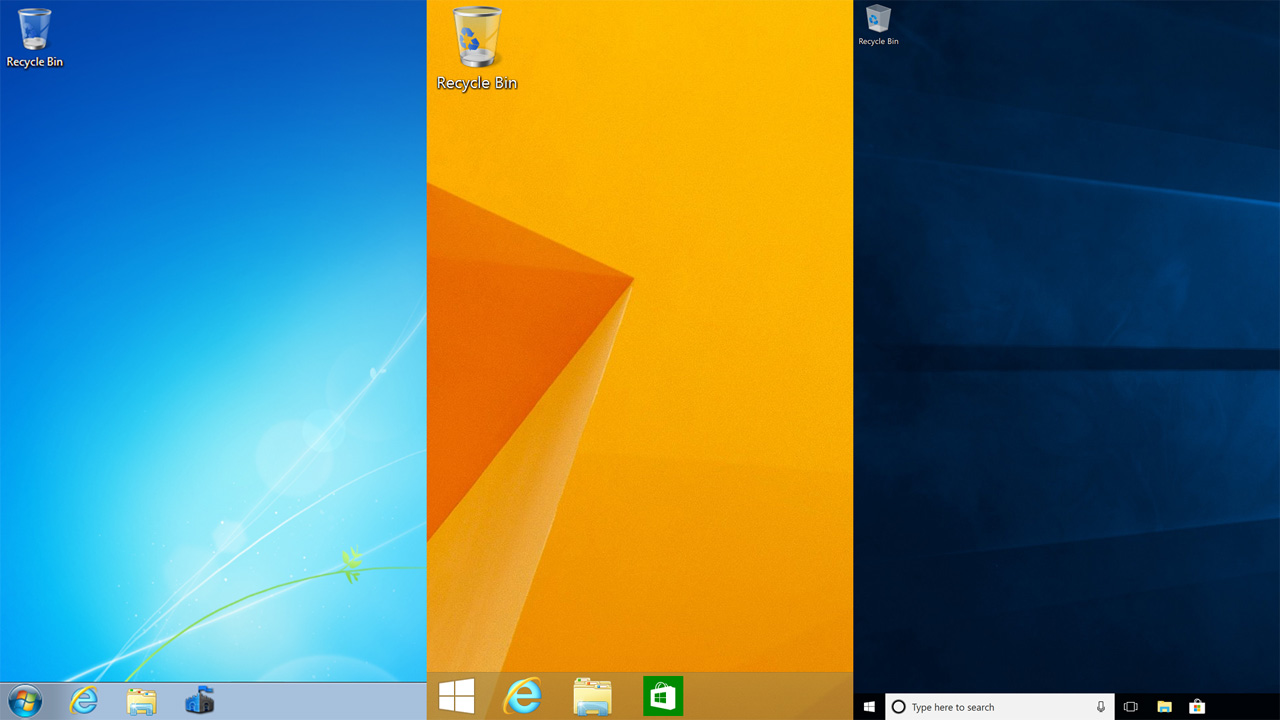Launch Internet Explorer from the Windows 7 taskbar
This screenshot has width=1280, height=720.
(x=84, y=700)
